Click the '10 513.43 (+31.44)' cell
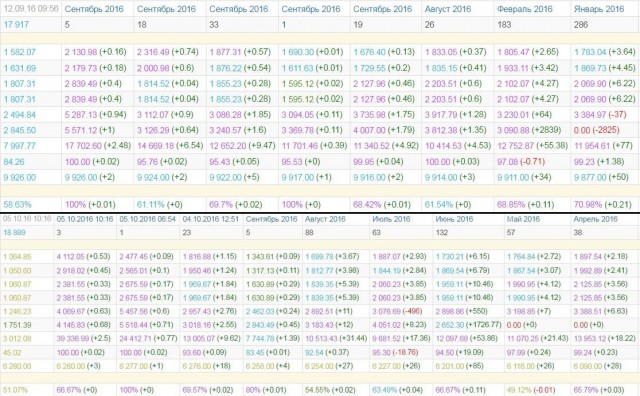The height and width of the screenshot is (396, 640). coord(336,338)
